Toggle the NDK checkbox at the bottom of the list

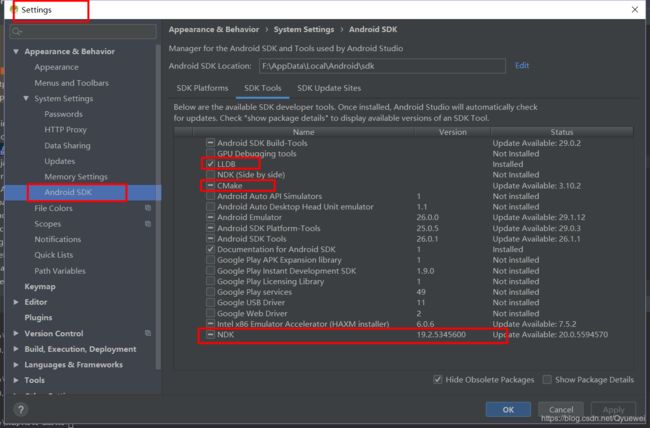point(211,334)
